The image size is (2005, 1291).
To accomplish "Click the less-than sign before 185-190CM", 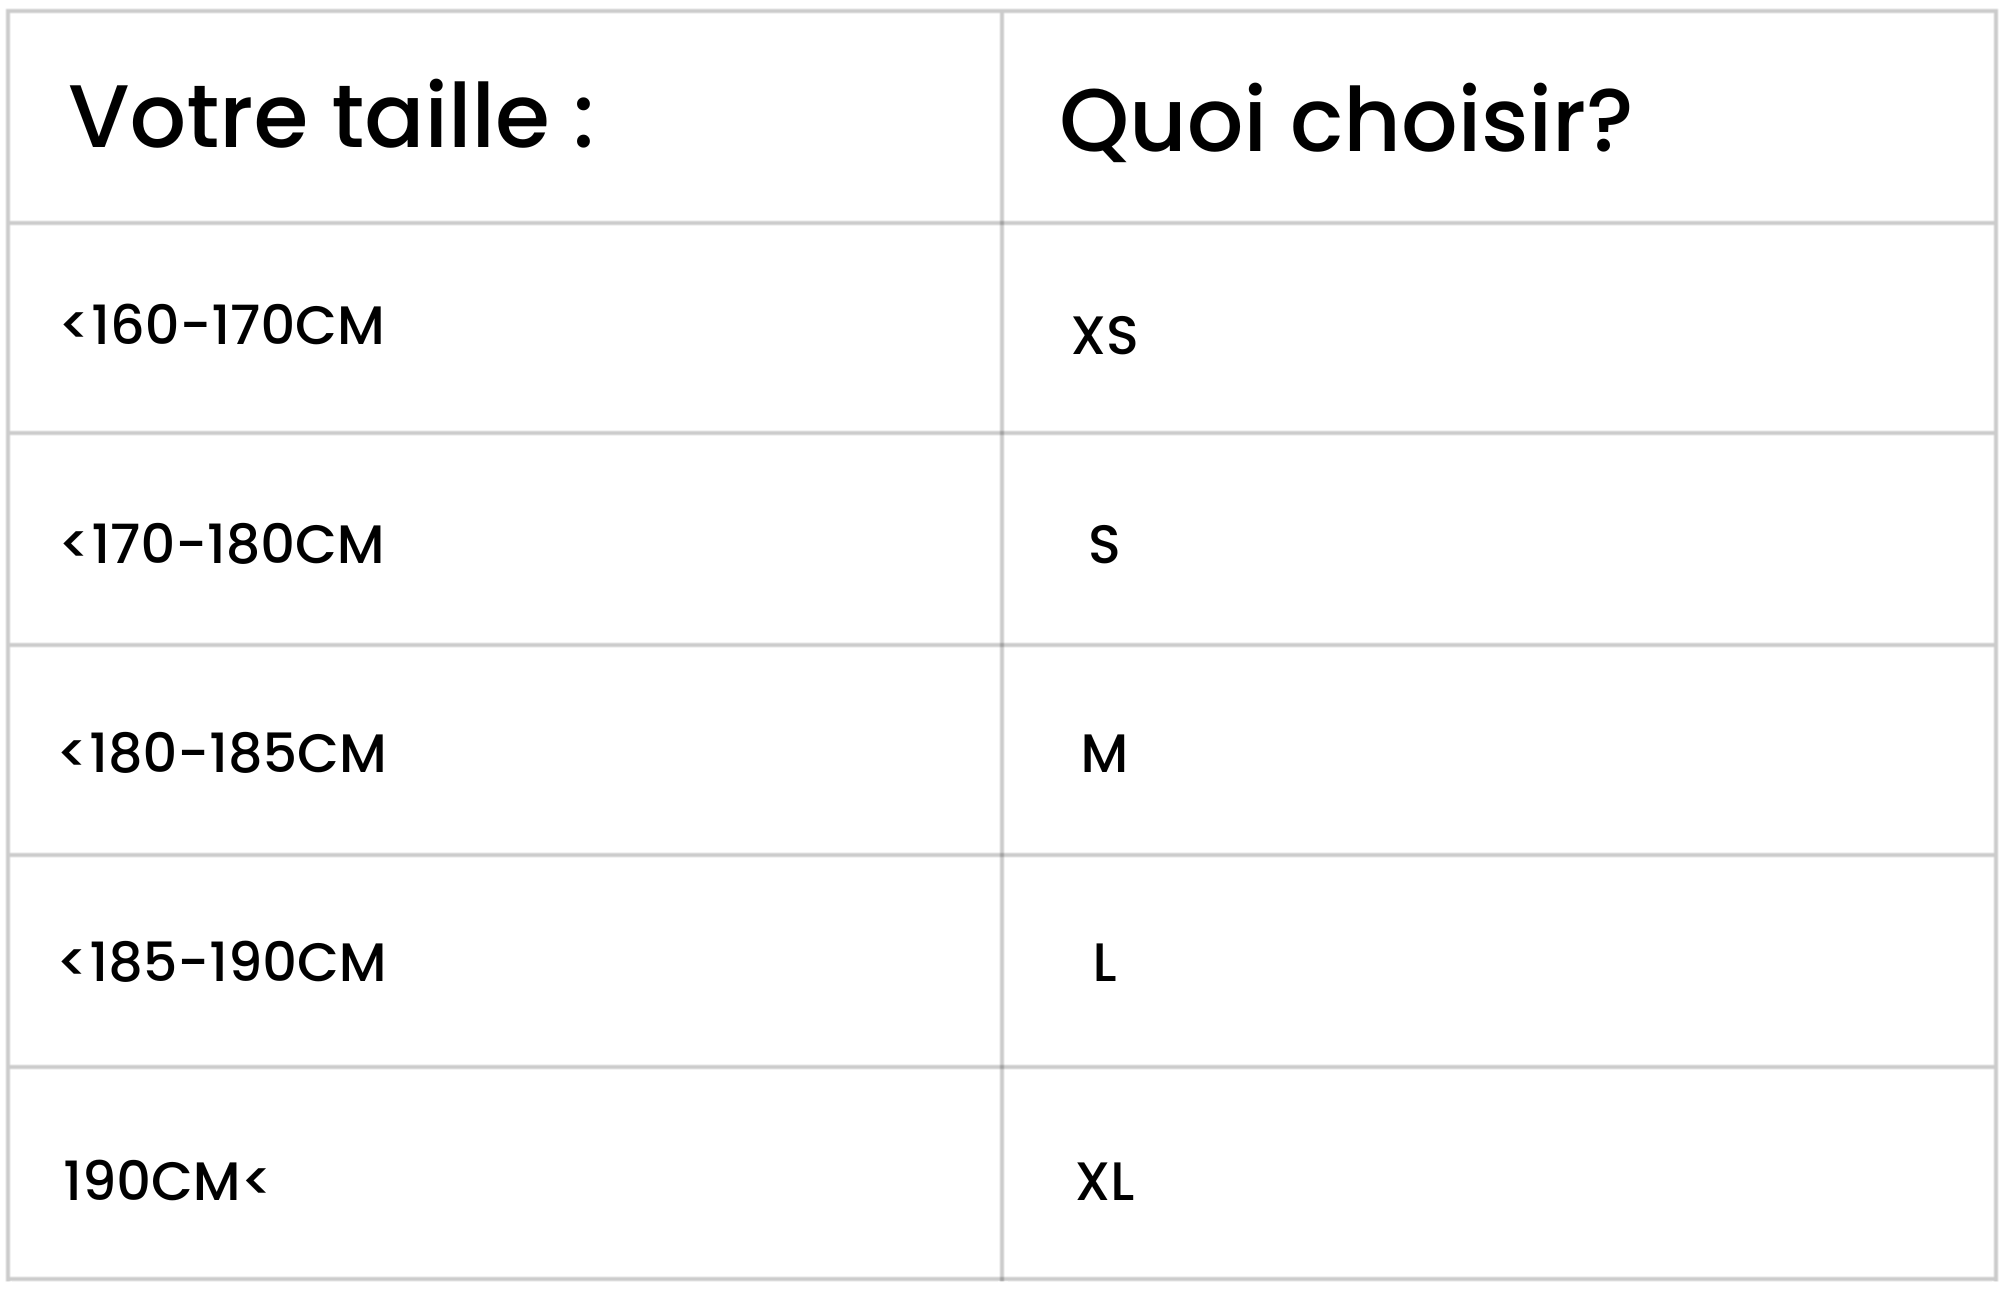I will point(72,961).
